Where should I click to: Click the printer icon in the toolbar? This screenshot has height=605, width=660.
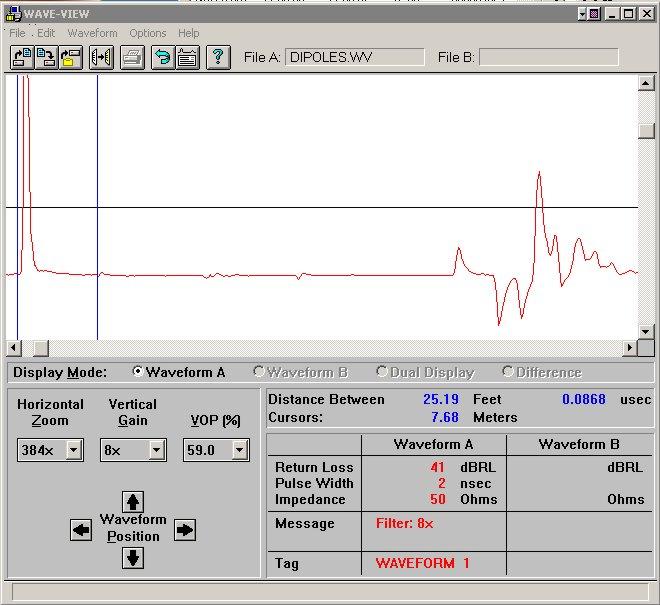(133, 57)
